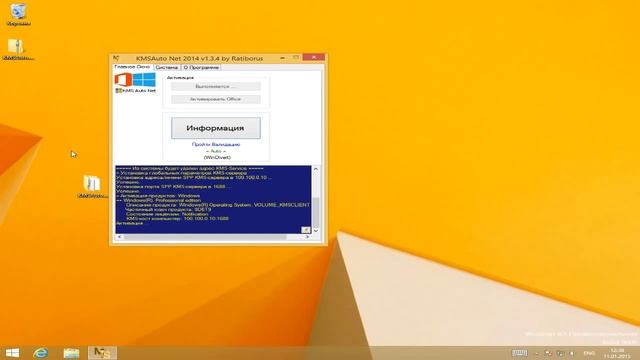The height and width of the screenshot is (360, 640).
Task: Minimize the KMSAuto Net window
Action: [x=282, y=58]
